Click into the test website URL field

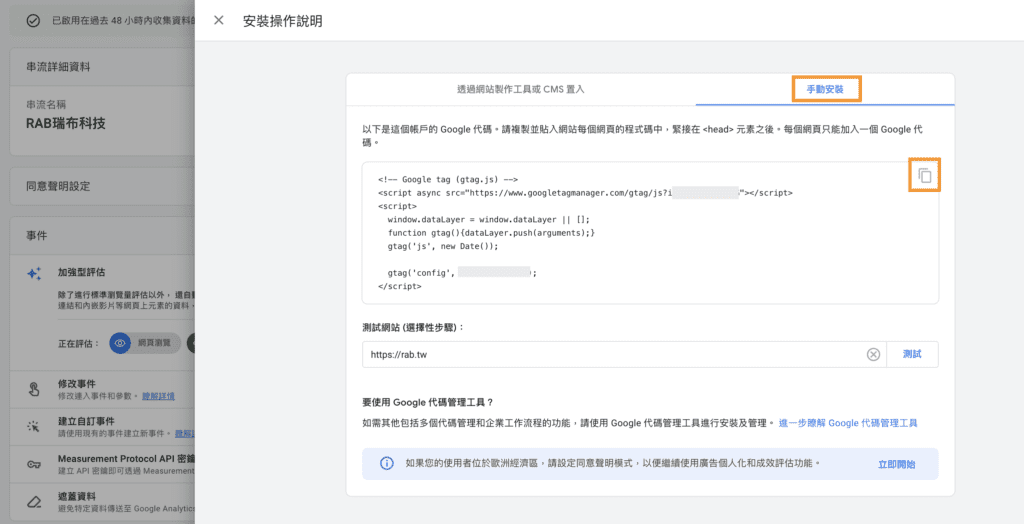[610, 354]
